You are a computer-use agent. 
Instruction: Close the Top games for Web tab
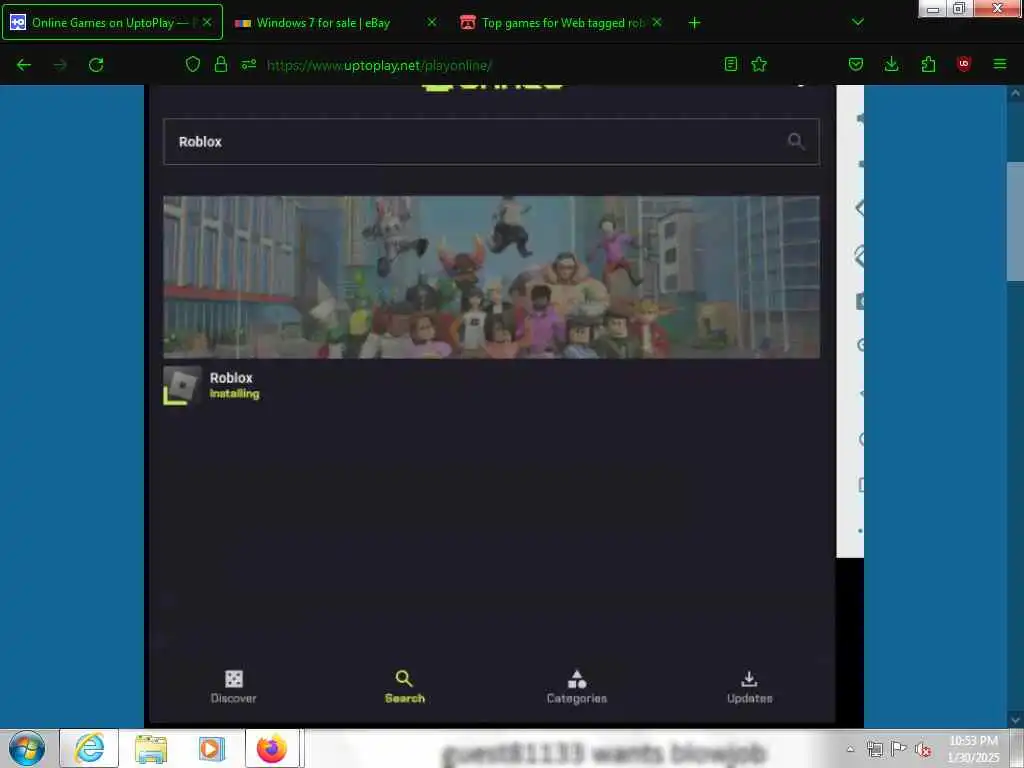pyautogui.click(x=657, y=22)
